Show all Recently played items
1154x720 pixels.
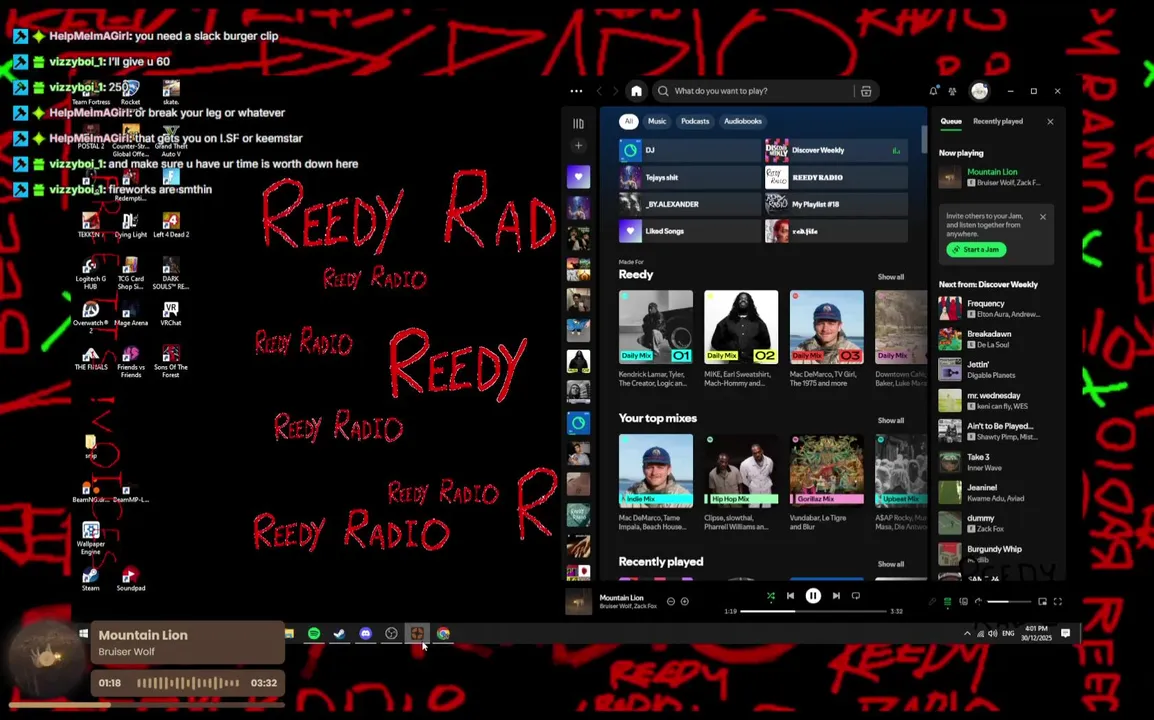891,565
